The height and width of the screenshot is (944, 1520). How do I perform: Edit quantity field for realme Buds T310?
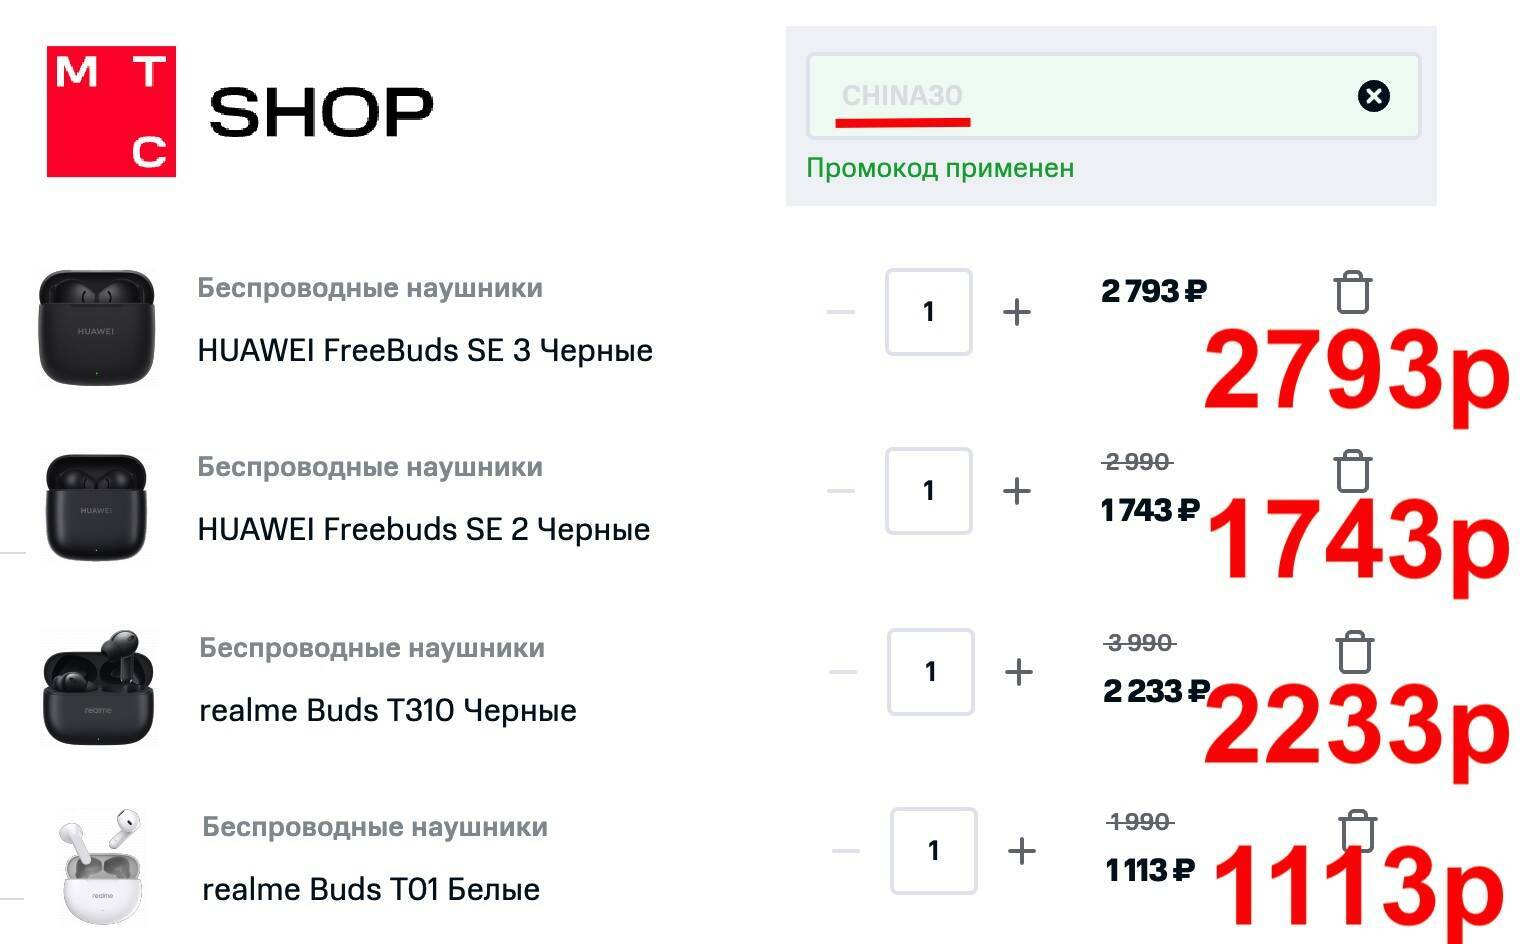[930, 672]
